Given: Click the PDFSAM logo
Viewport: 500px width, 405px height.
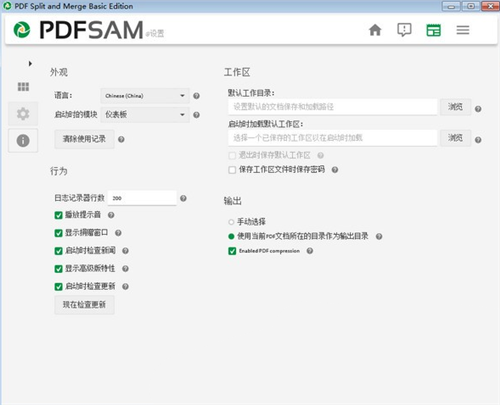Looking at the screenshot, I should pos(78,30).
